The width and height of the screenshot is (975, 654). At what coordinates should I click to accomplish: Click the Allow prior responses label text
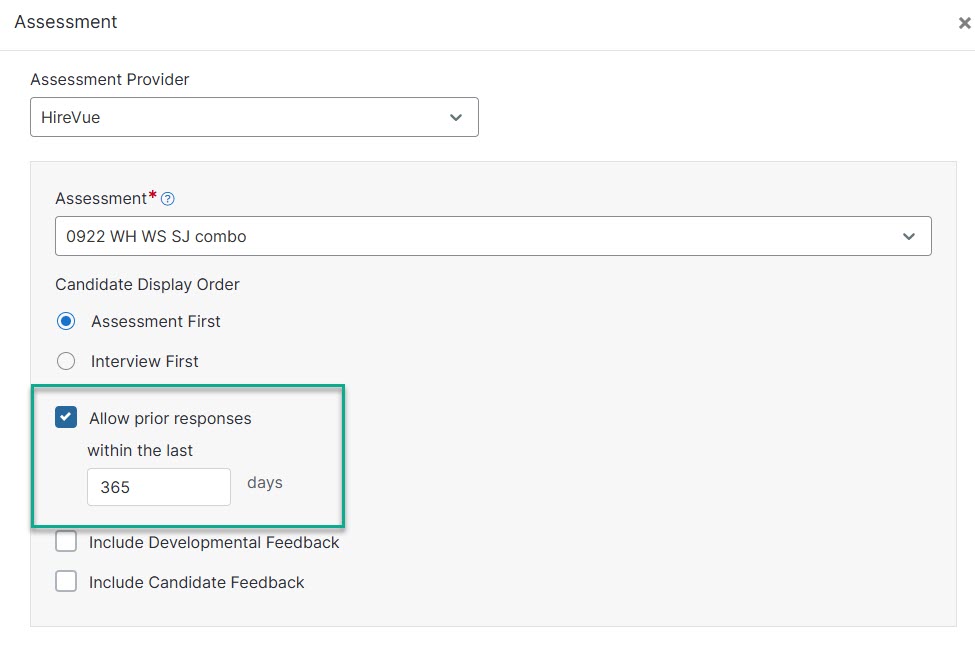tap(170, 418)
